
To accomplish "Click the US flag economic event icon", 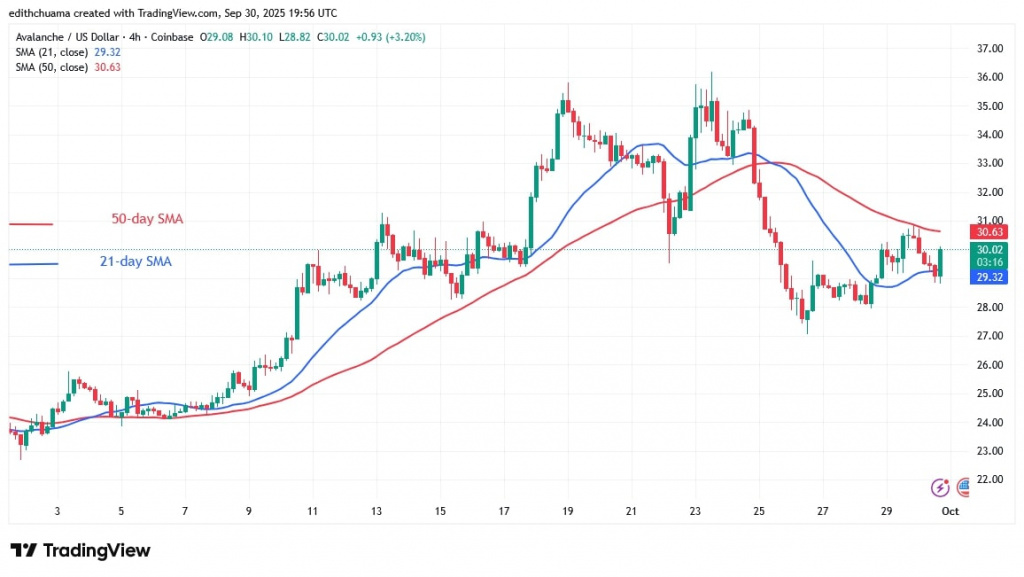I will pos(963,488).
